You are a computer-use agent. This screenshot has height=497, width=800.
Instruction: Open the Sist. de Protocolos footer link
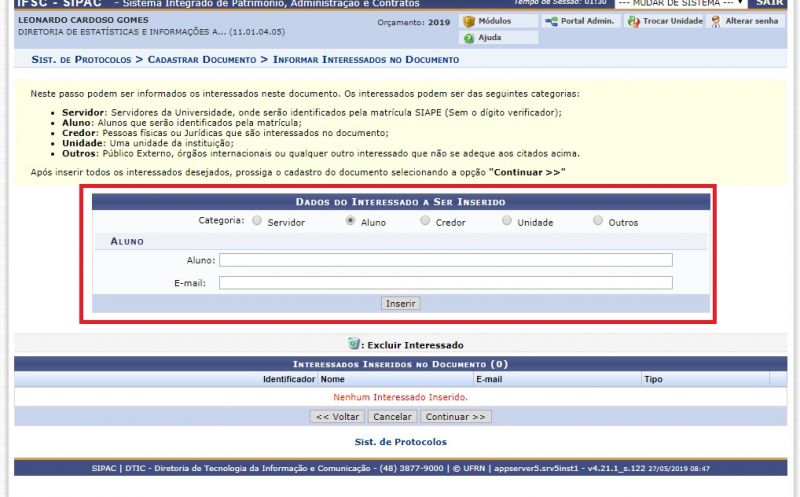(x=400, y=441)
